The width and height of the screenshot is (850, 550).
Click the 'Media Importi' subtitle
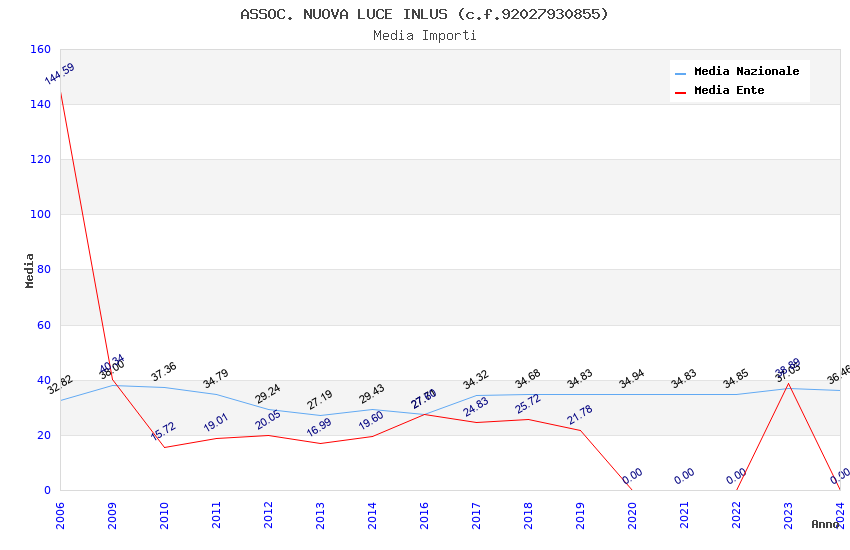click(424, 35)
